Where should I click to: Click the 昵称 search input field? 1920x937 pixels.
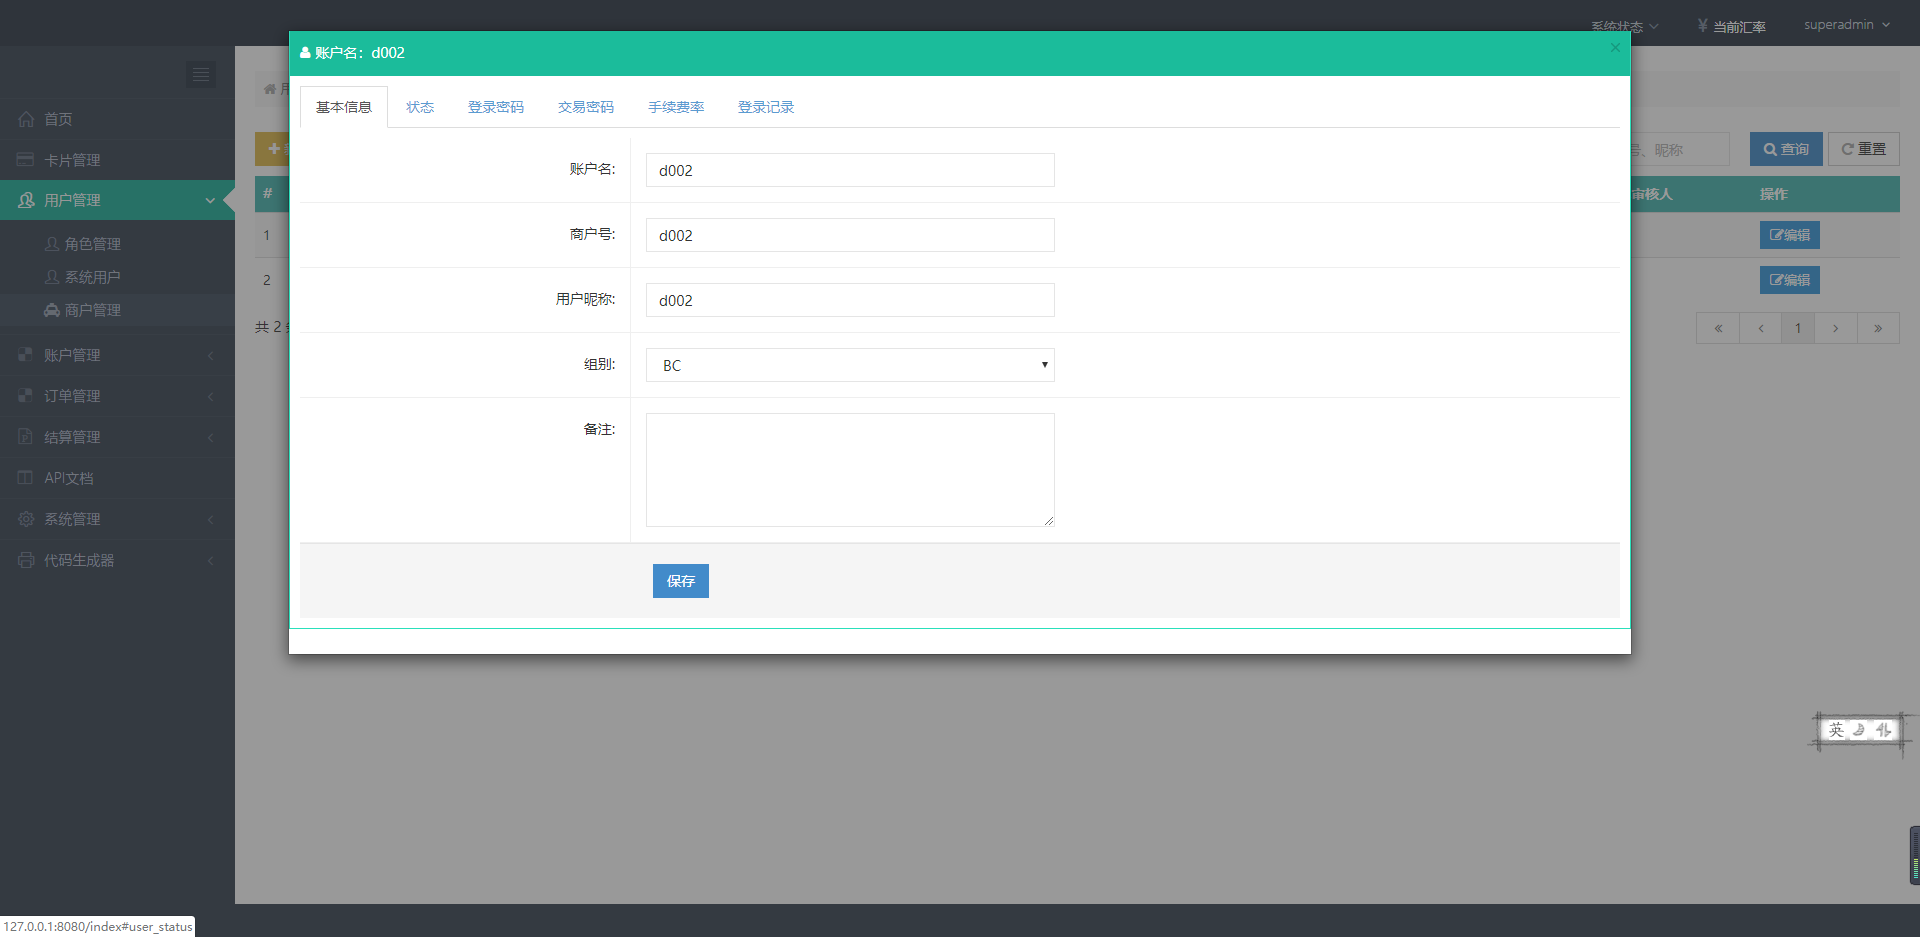pos(1680,150)
